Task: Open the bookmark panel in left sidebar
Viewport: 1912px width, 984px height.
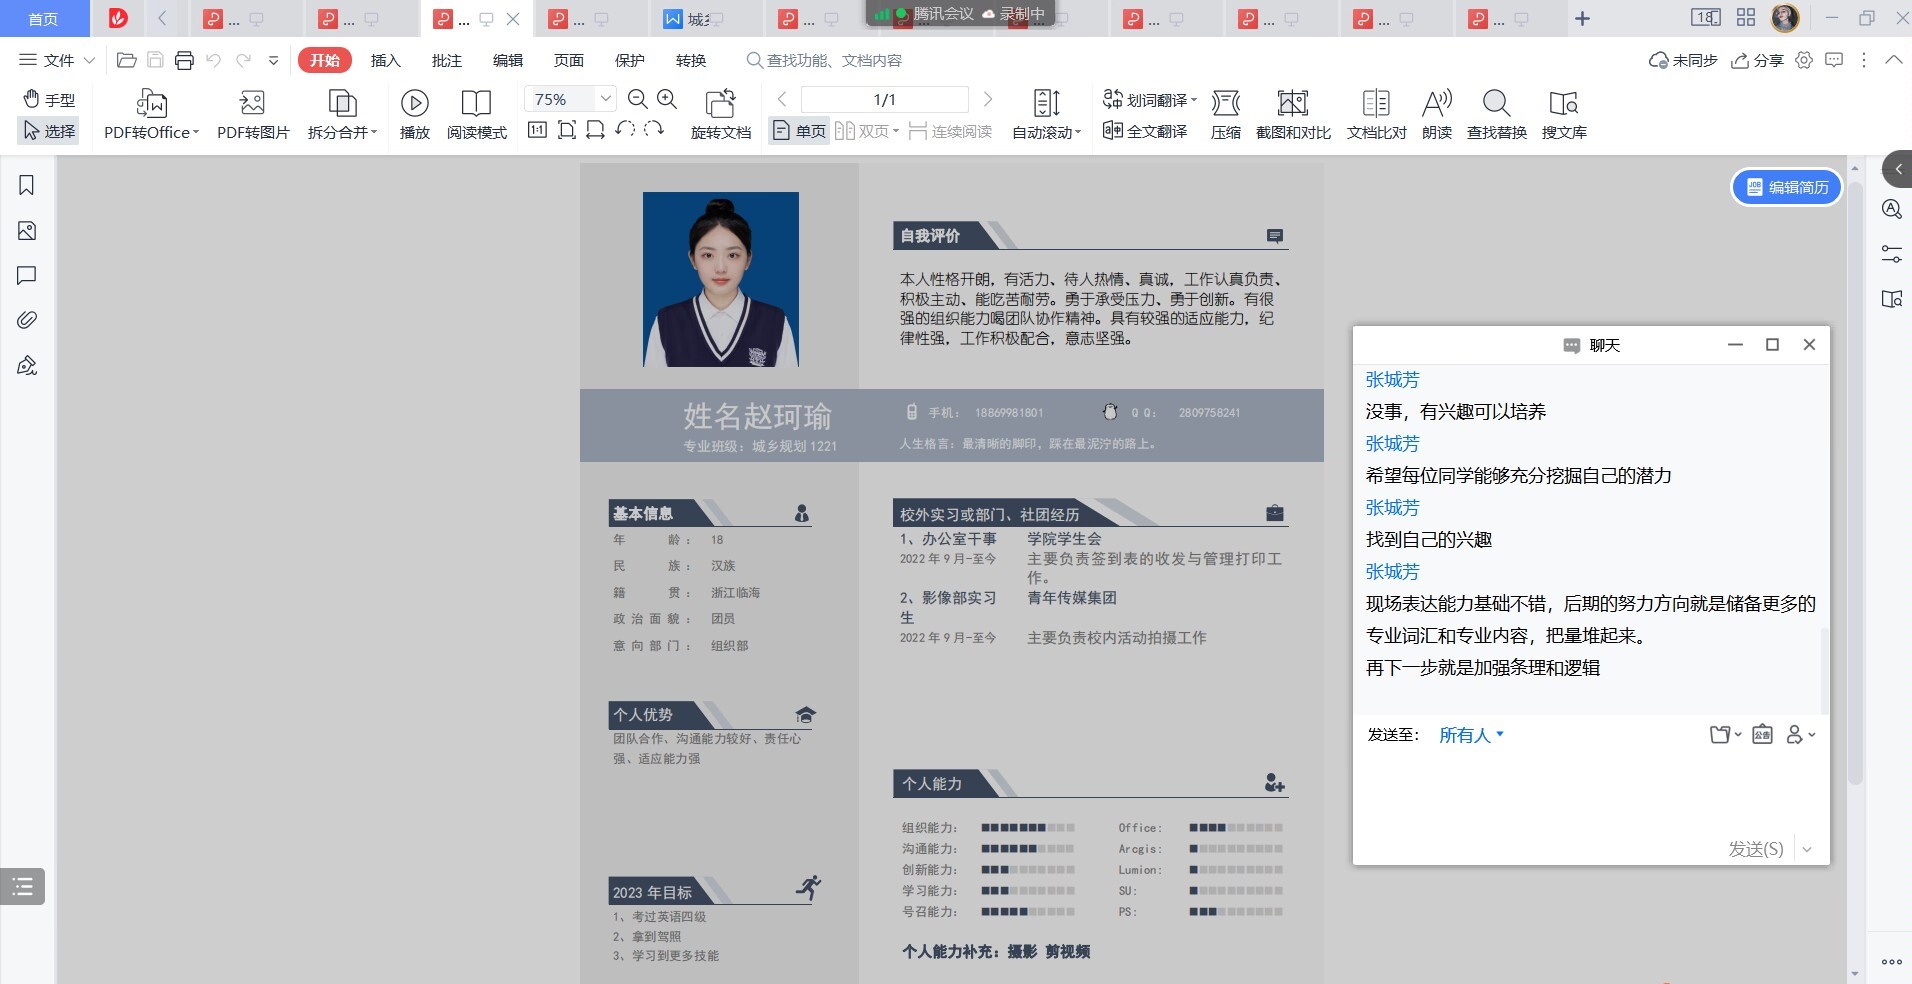Action: [27, 185]
